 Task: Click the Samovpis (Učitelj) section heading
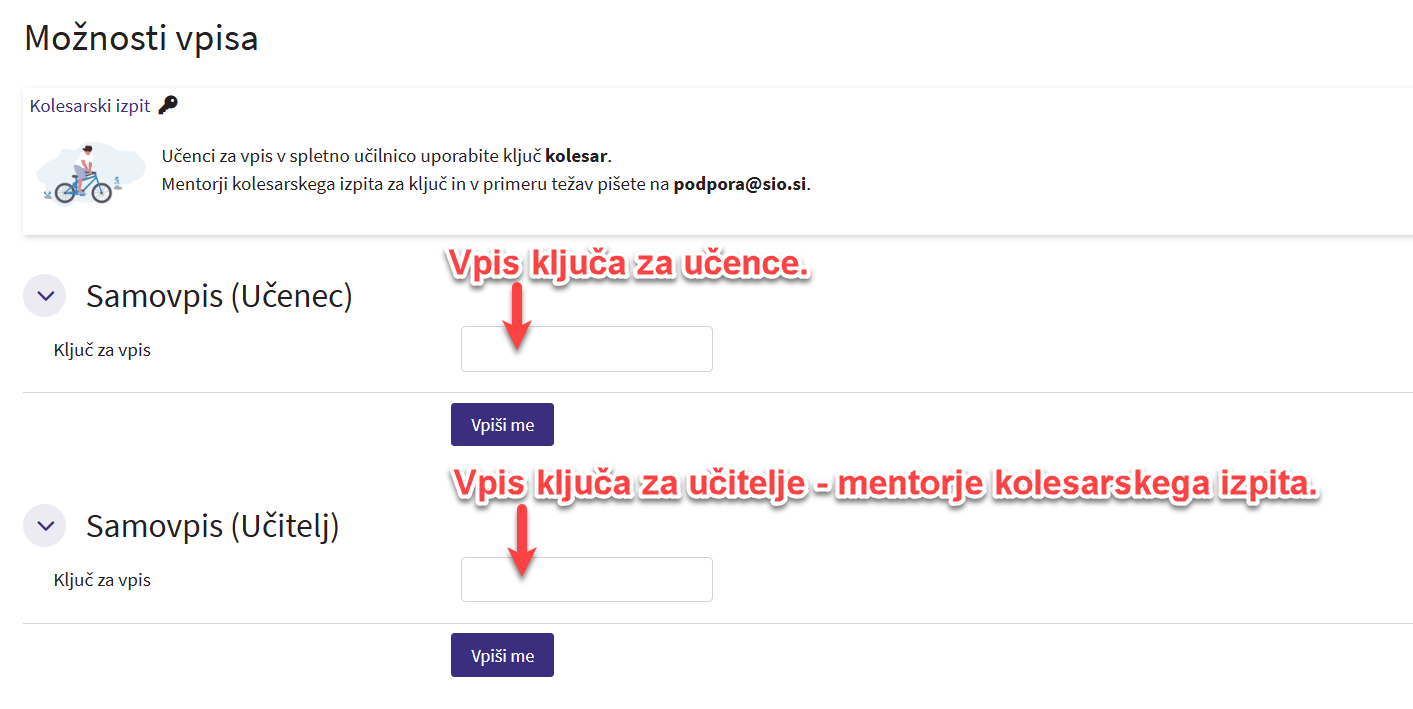pos(212,526)
